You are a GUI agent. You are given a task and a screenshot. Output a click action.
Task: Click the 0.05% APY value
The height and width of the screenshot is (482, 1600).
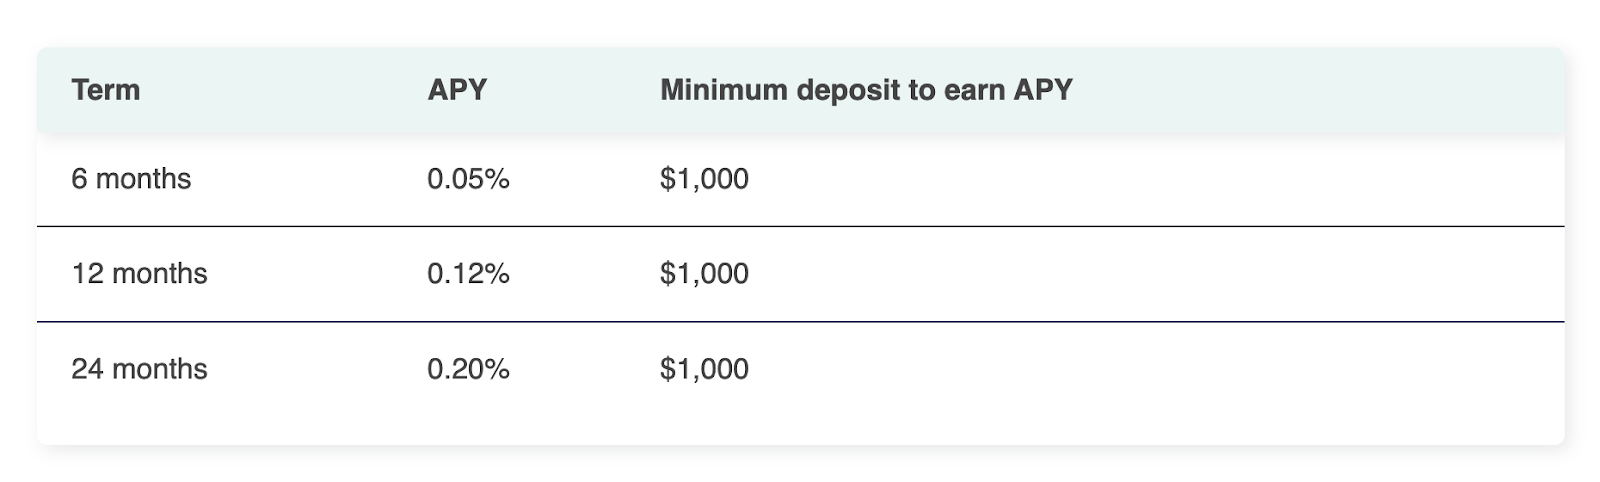coord(468,179)
